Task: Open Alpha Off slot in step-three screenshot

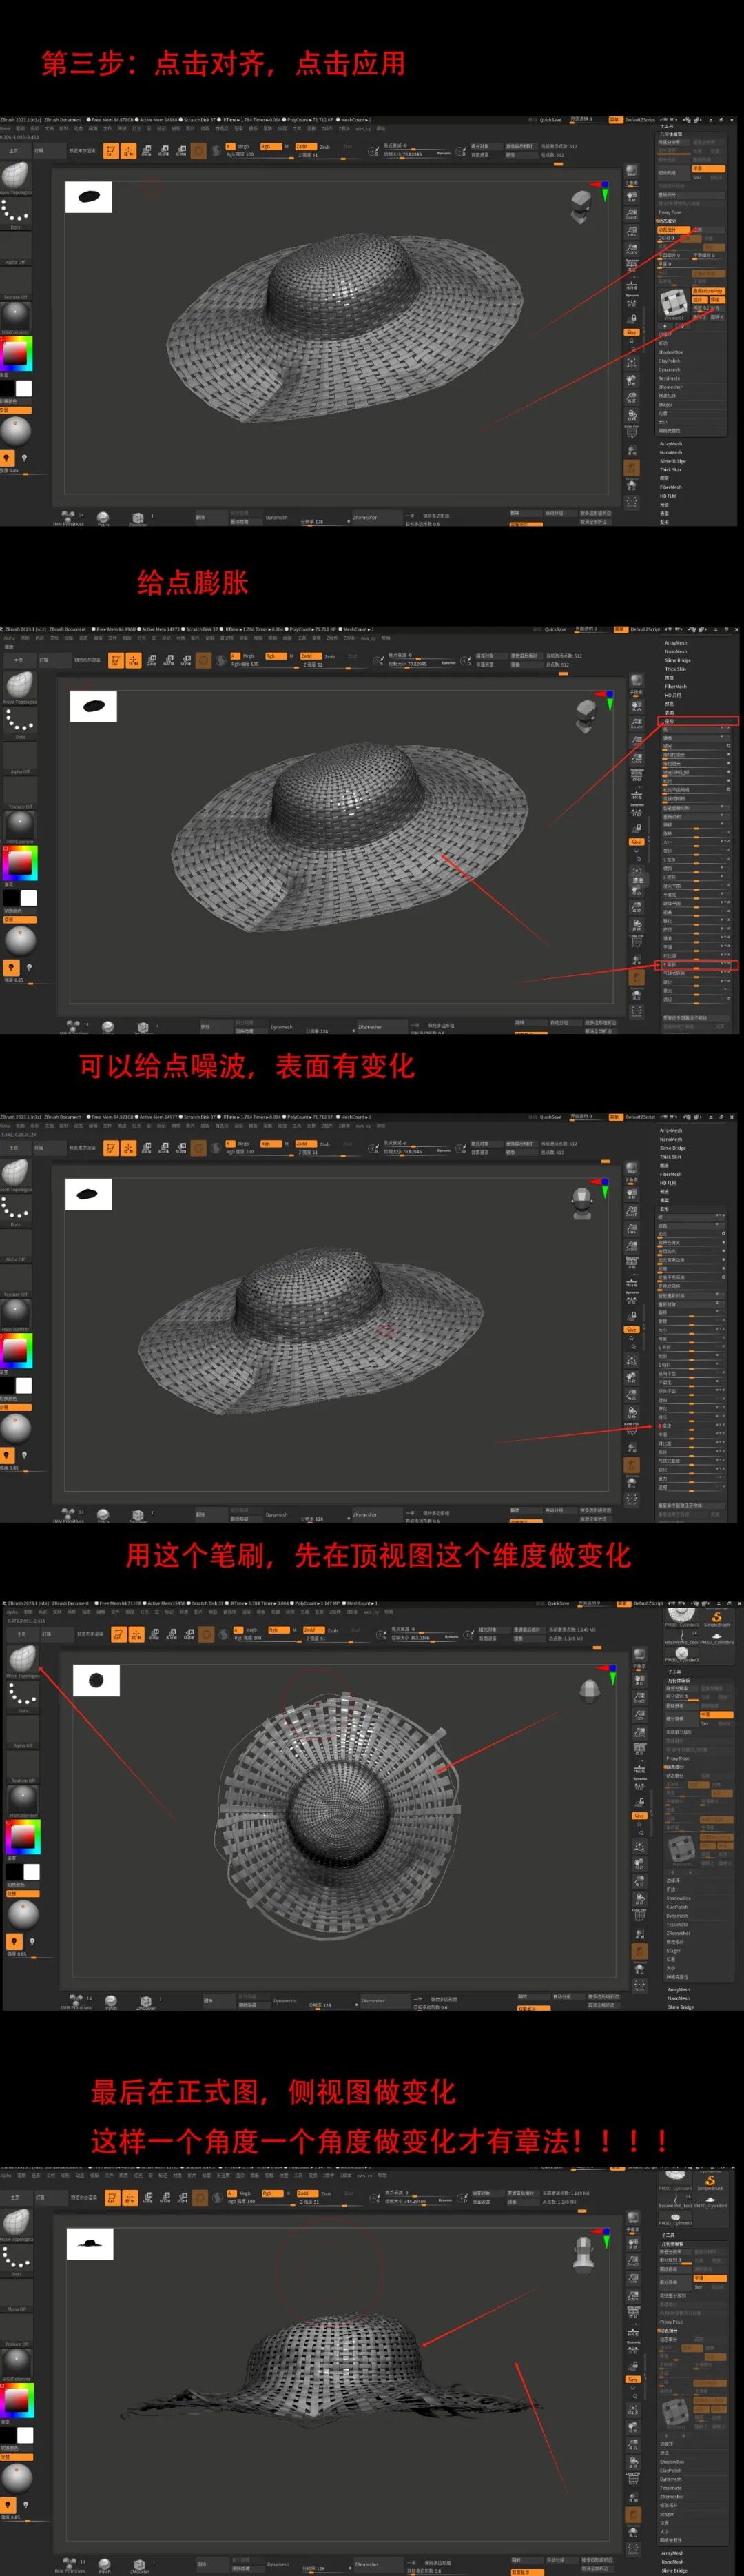Action: pos(15,248)
